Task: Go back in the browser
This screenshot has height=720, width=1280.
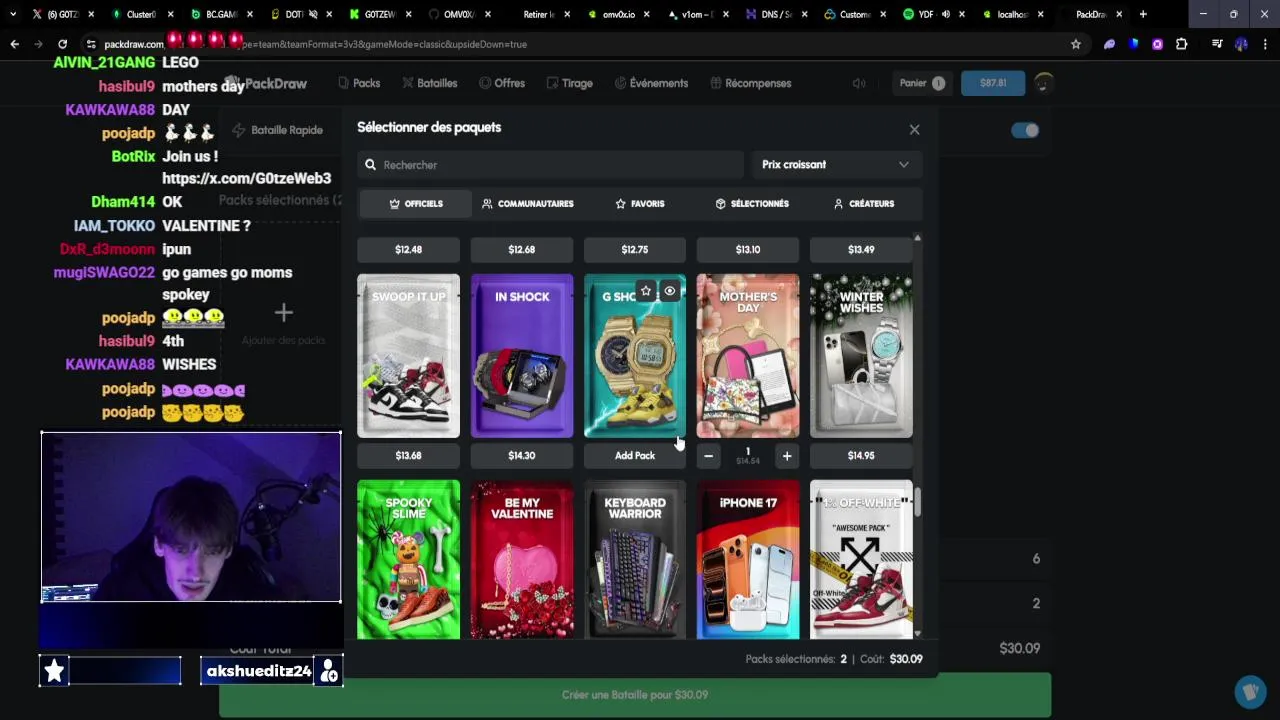Action: pyautogui.click(x=14, y=44)
